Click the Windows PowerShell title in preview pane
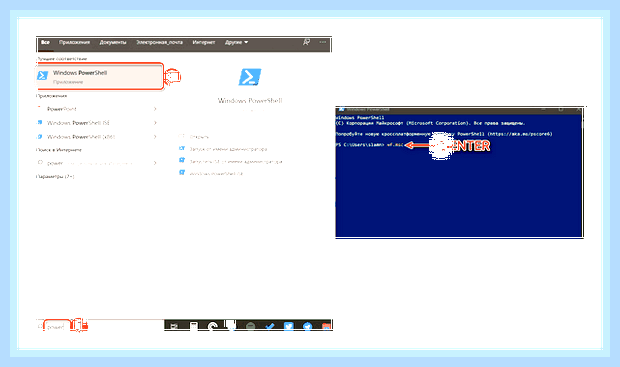The height and width of the screenshot is (367, 620). [x=250, y=101]
